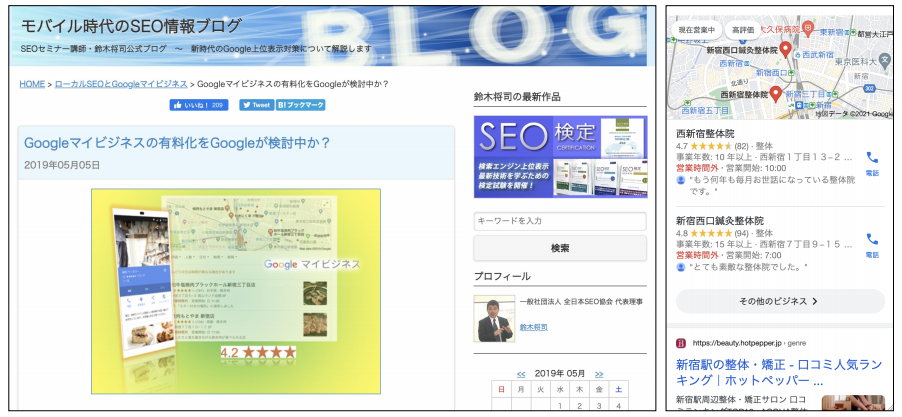Click the Tweet share button
Screen dimensions: 902x417
[x=257, y=105]
